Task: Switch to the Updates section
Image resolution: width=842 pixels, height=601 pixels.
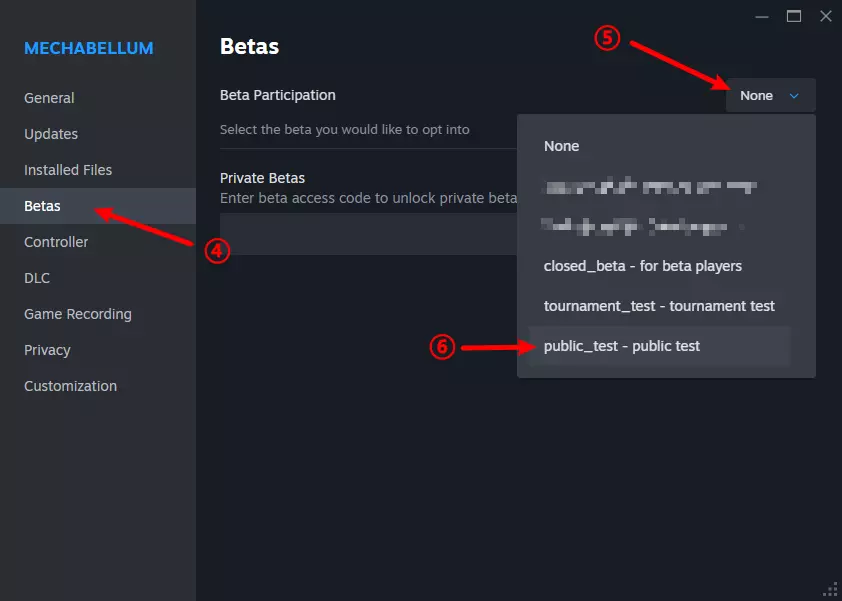Action: [x=51, y=134]
